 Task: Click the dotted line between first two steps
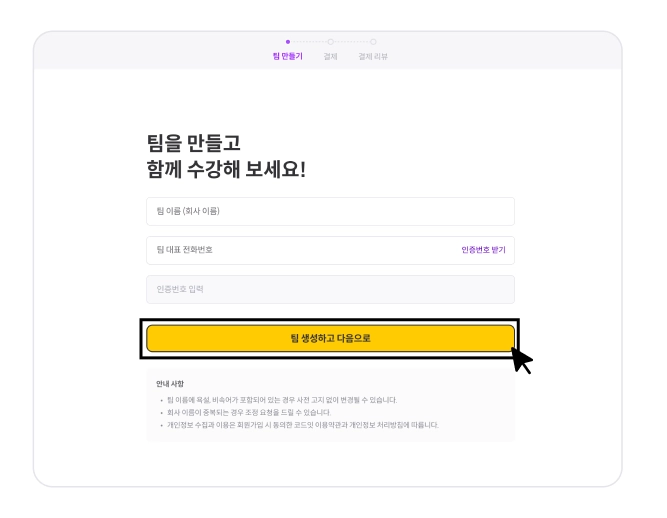point(309,42)
